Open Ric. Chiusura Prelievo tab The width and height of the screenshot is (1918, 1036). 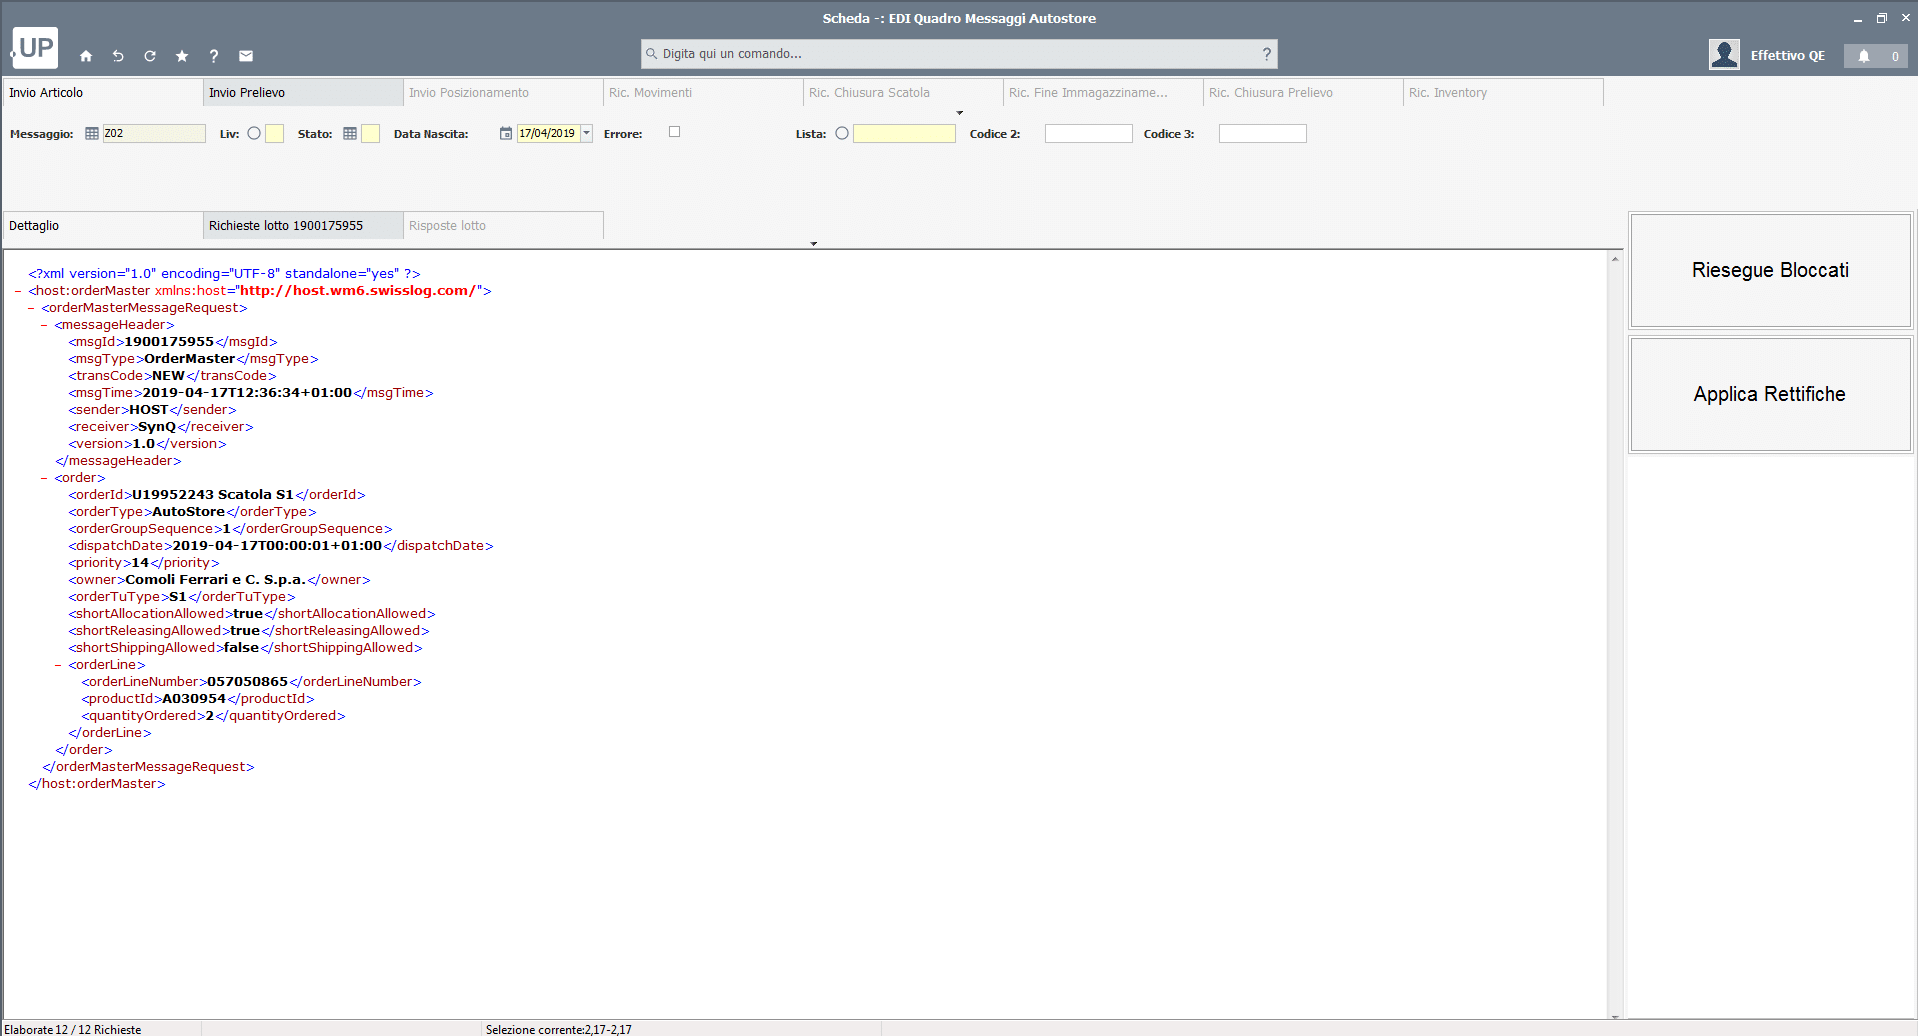1303,92
